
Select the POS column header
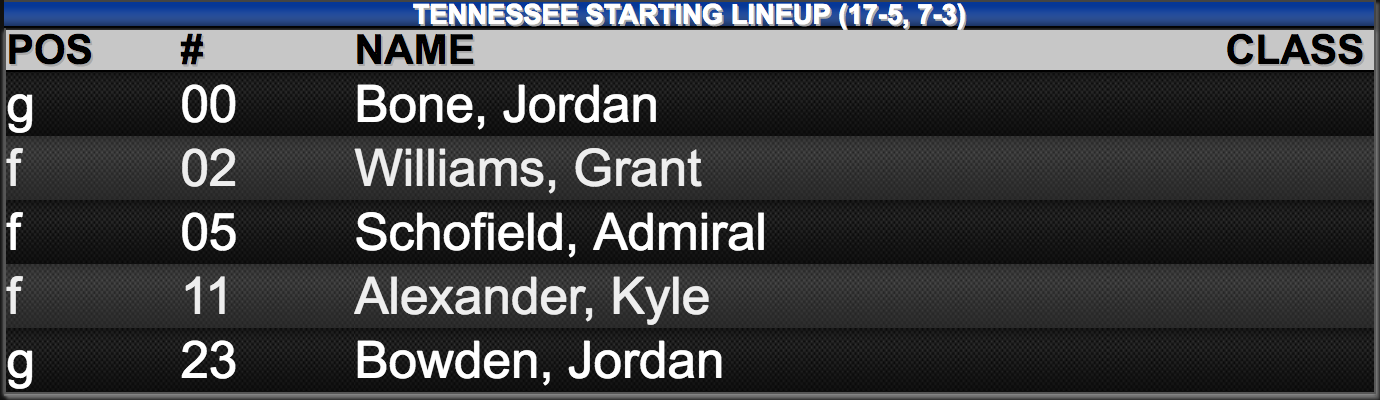(49, 50)
